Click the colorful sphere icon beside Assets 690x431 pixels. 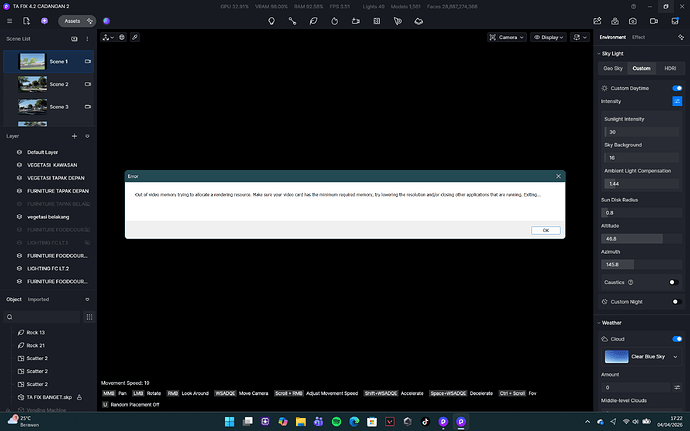[x=106, y=21]
